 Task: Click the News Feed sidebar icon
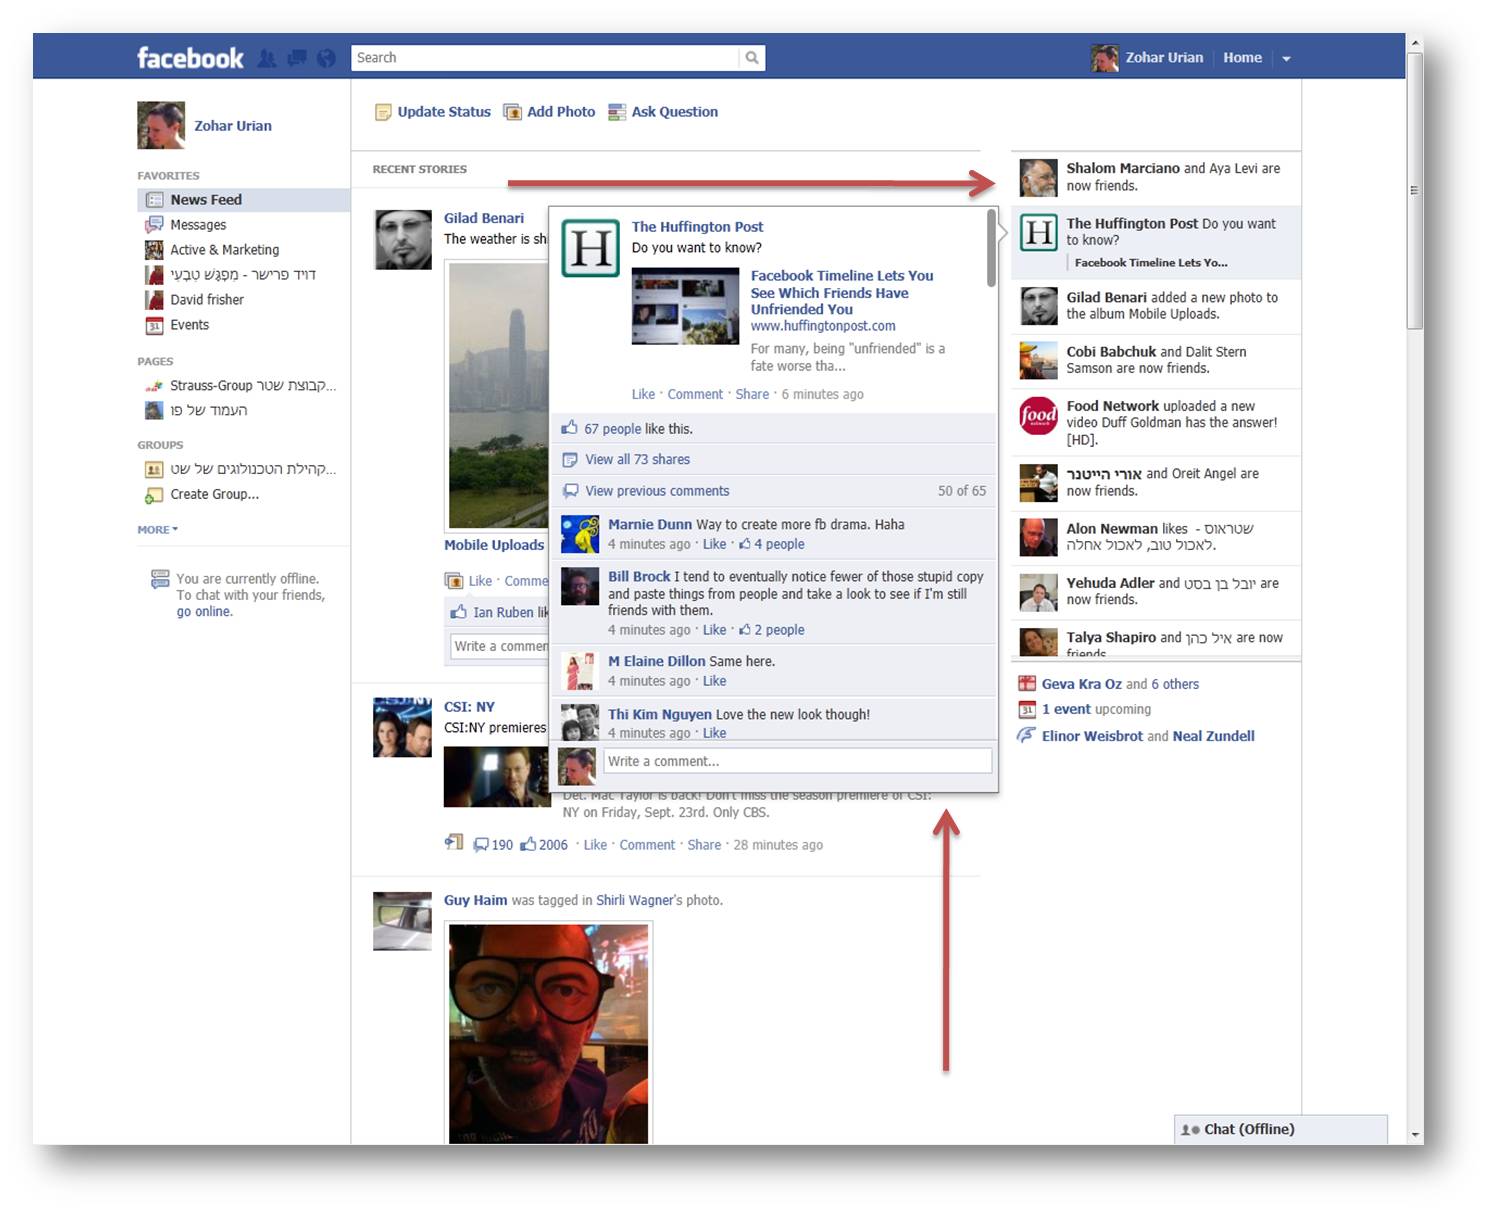tap(154, 200)
